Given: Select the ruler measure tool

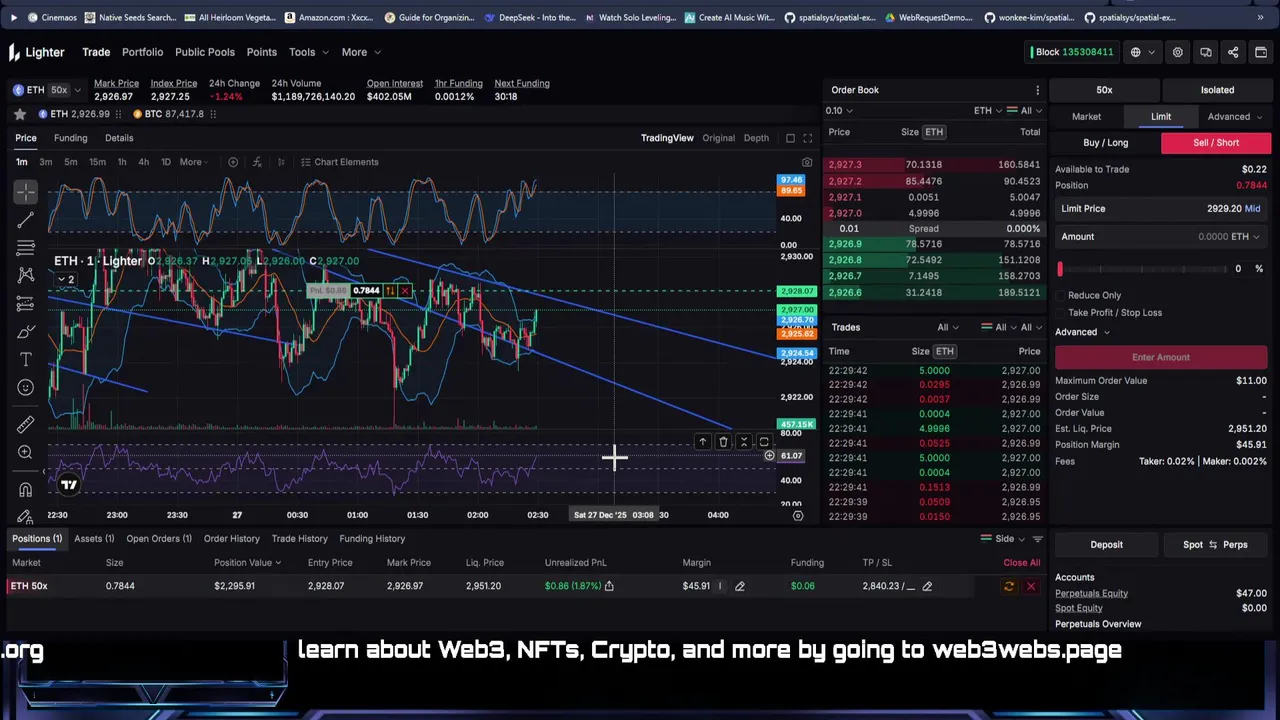Looking at the screenshot, I should 26,425.
